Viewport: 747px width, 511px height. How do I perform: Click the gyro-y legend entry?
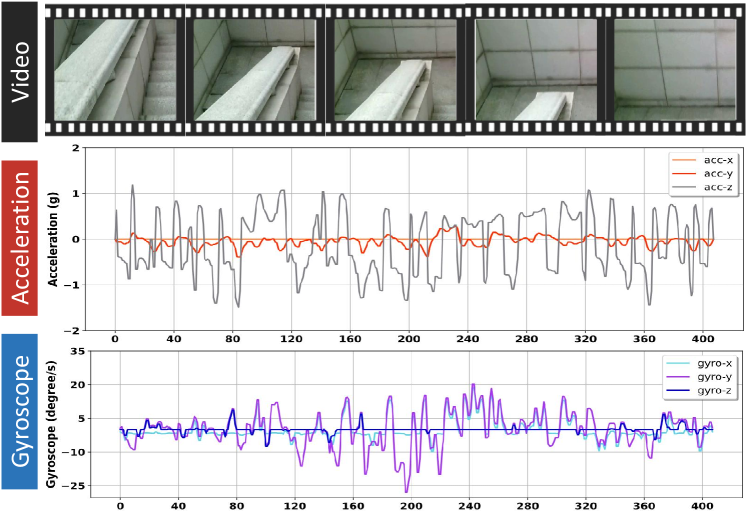point(699,377)
